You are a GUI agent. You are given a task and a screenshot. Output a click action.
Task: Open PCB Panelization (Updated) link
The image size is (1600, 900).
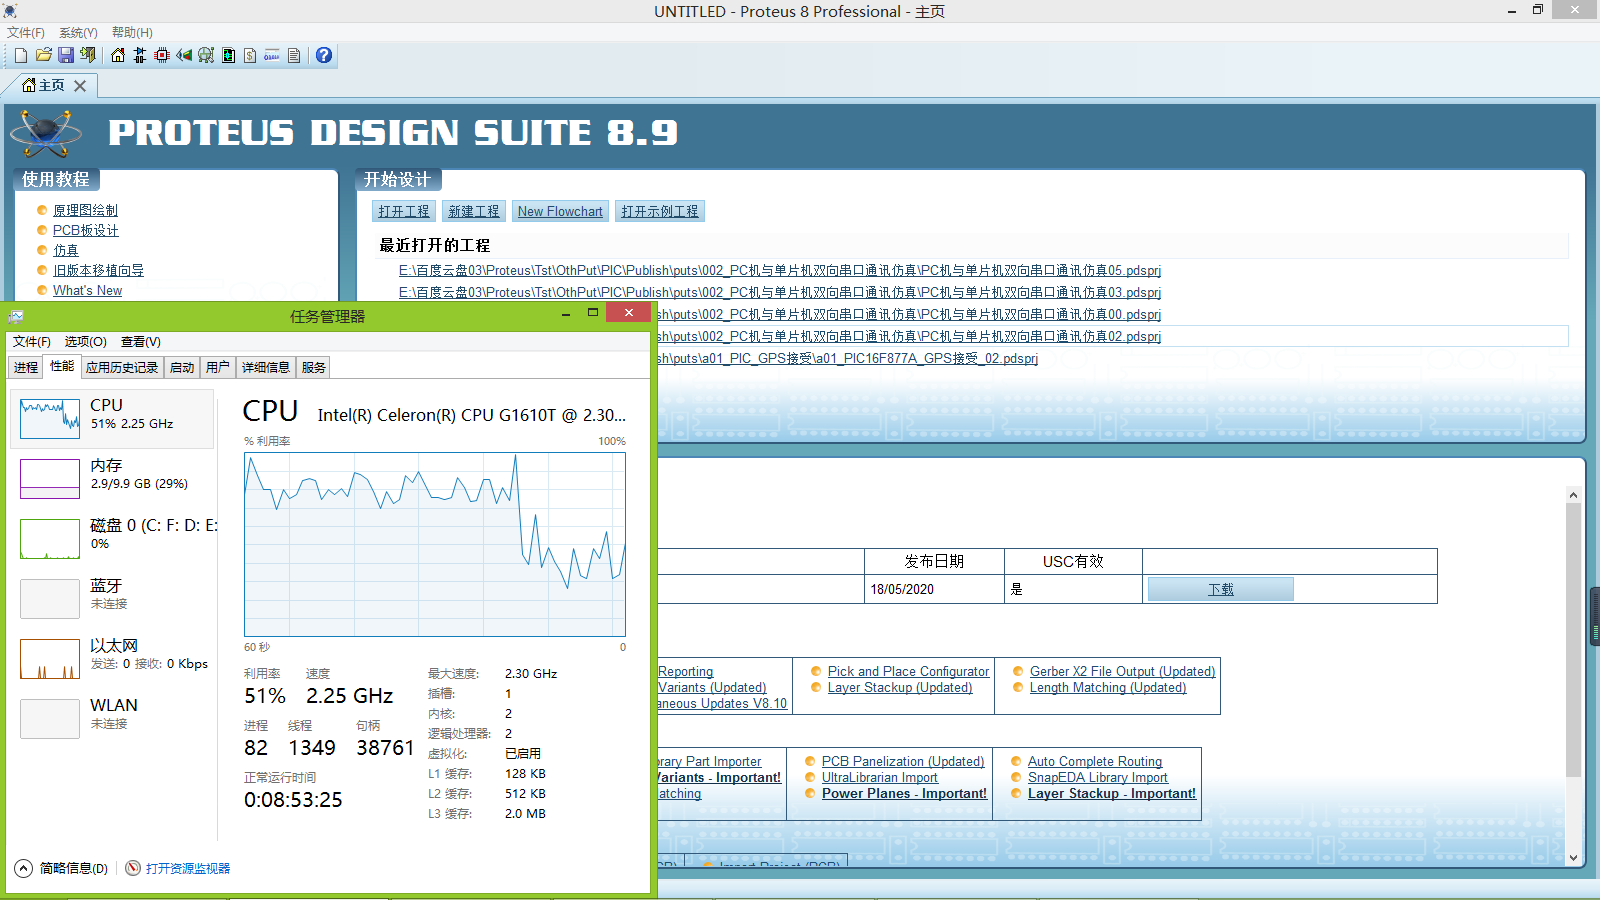[903, 761]
